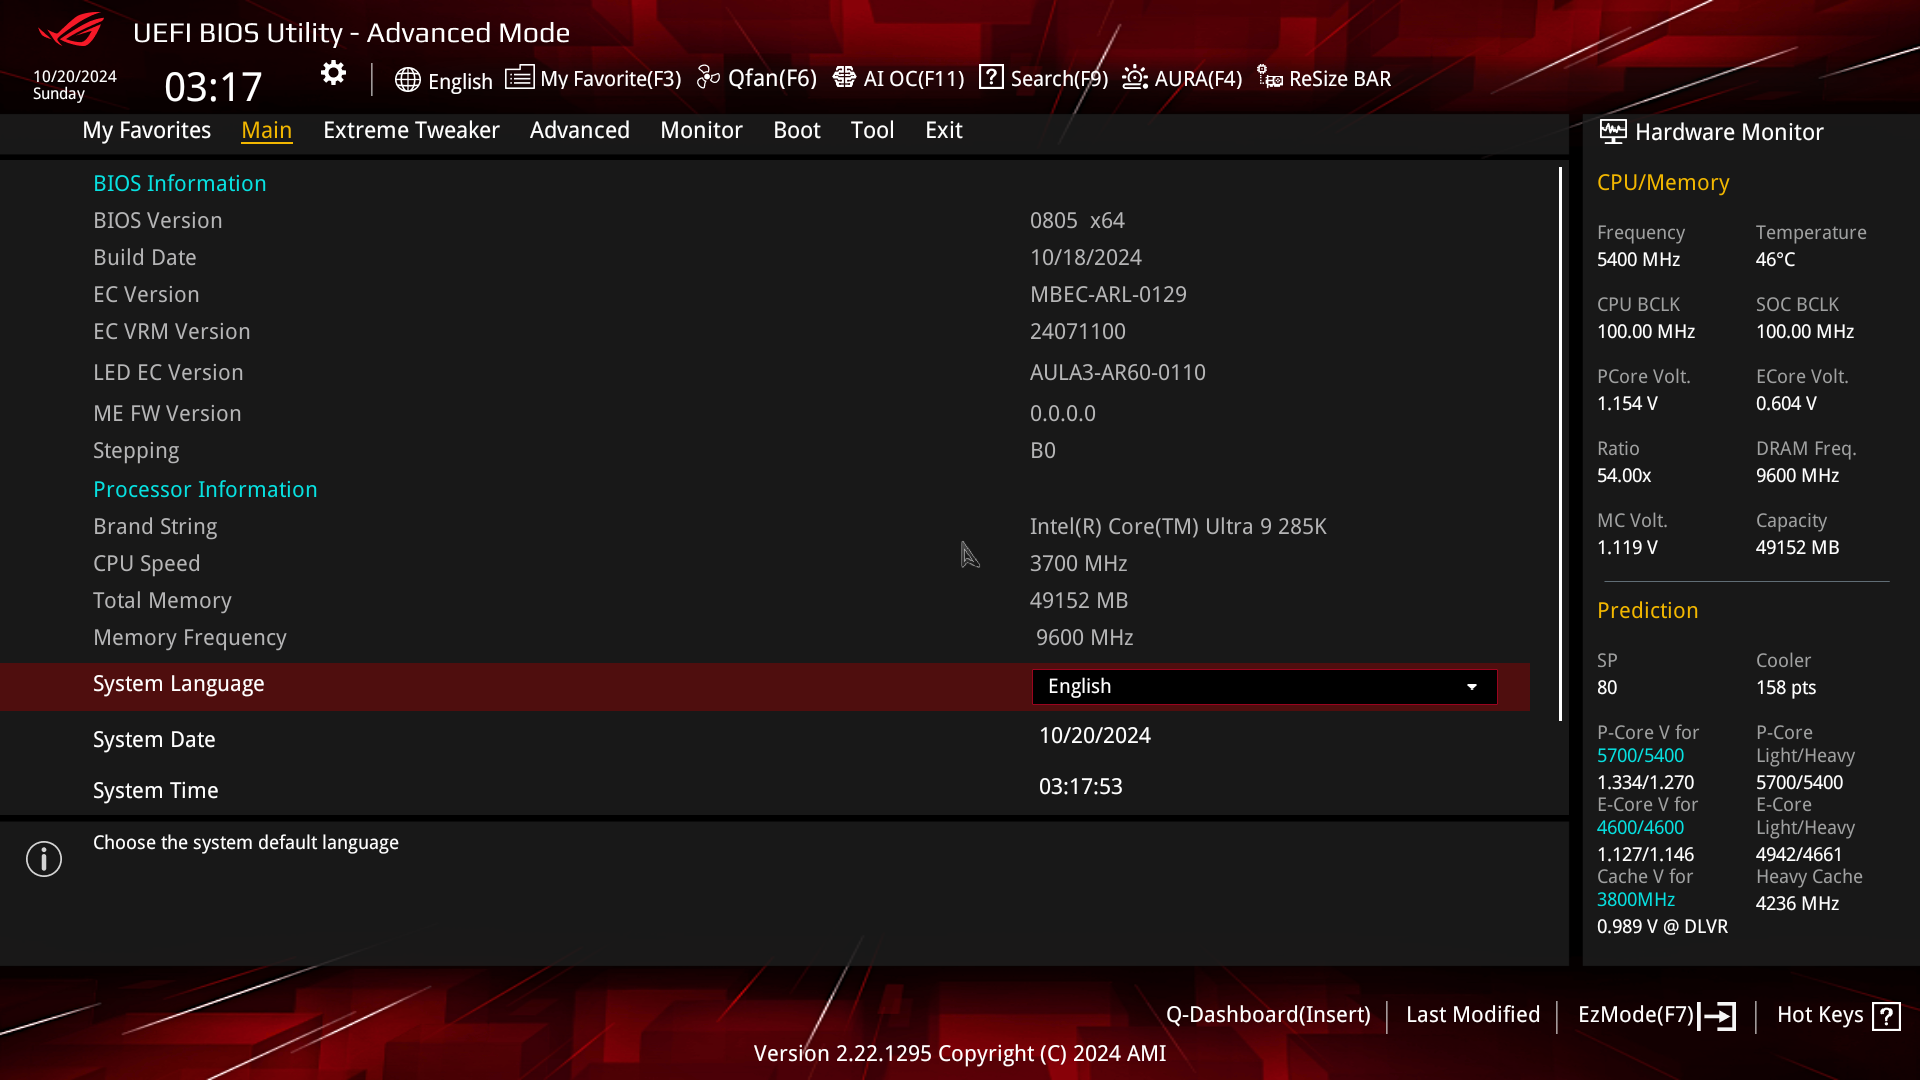Toggle ReSize BAR settings
This screenshot has width=1920, height=1080.
pos(1321,78)
